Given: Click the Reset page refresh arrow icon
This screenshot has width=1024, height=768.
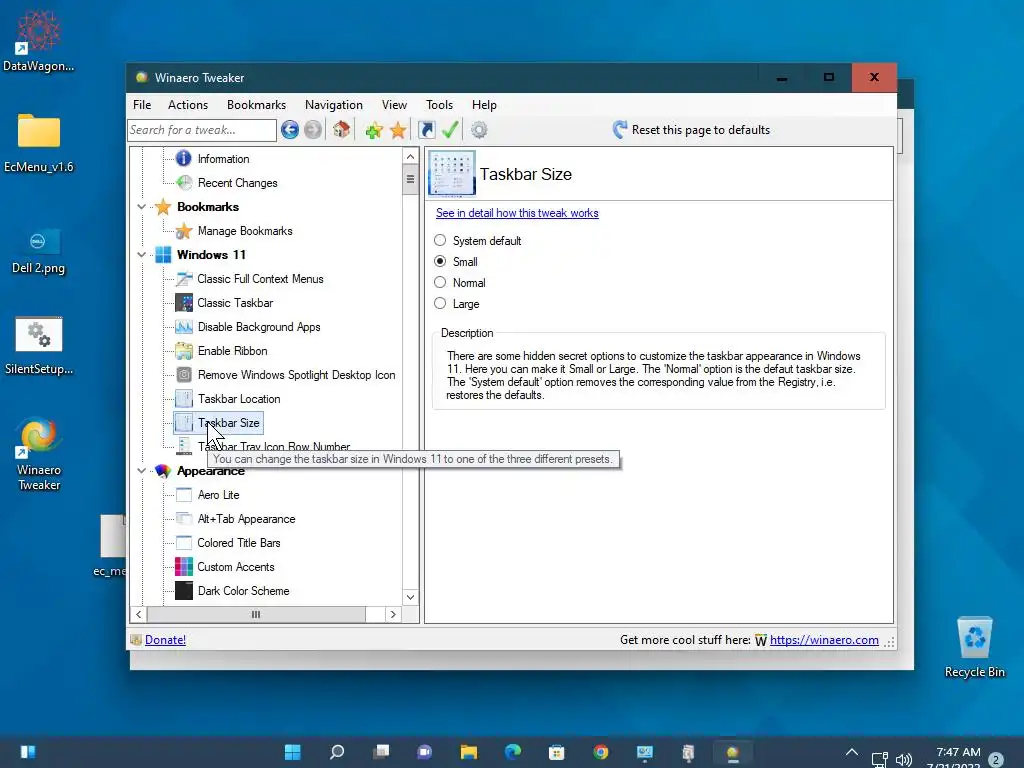Looking at the screenshot, I should 619,129.
